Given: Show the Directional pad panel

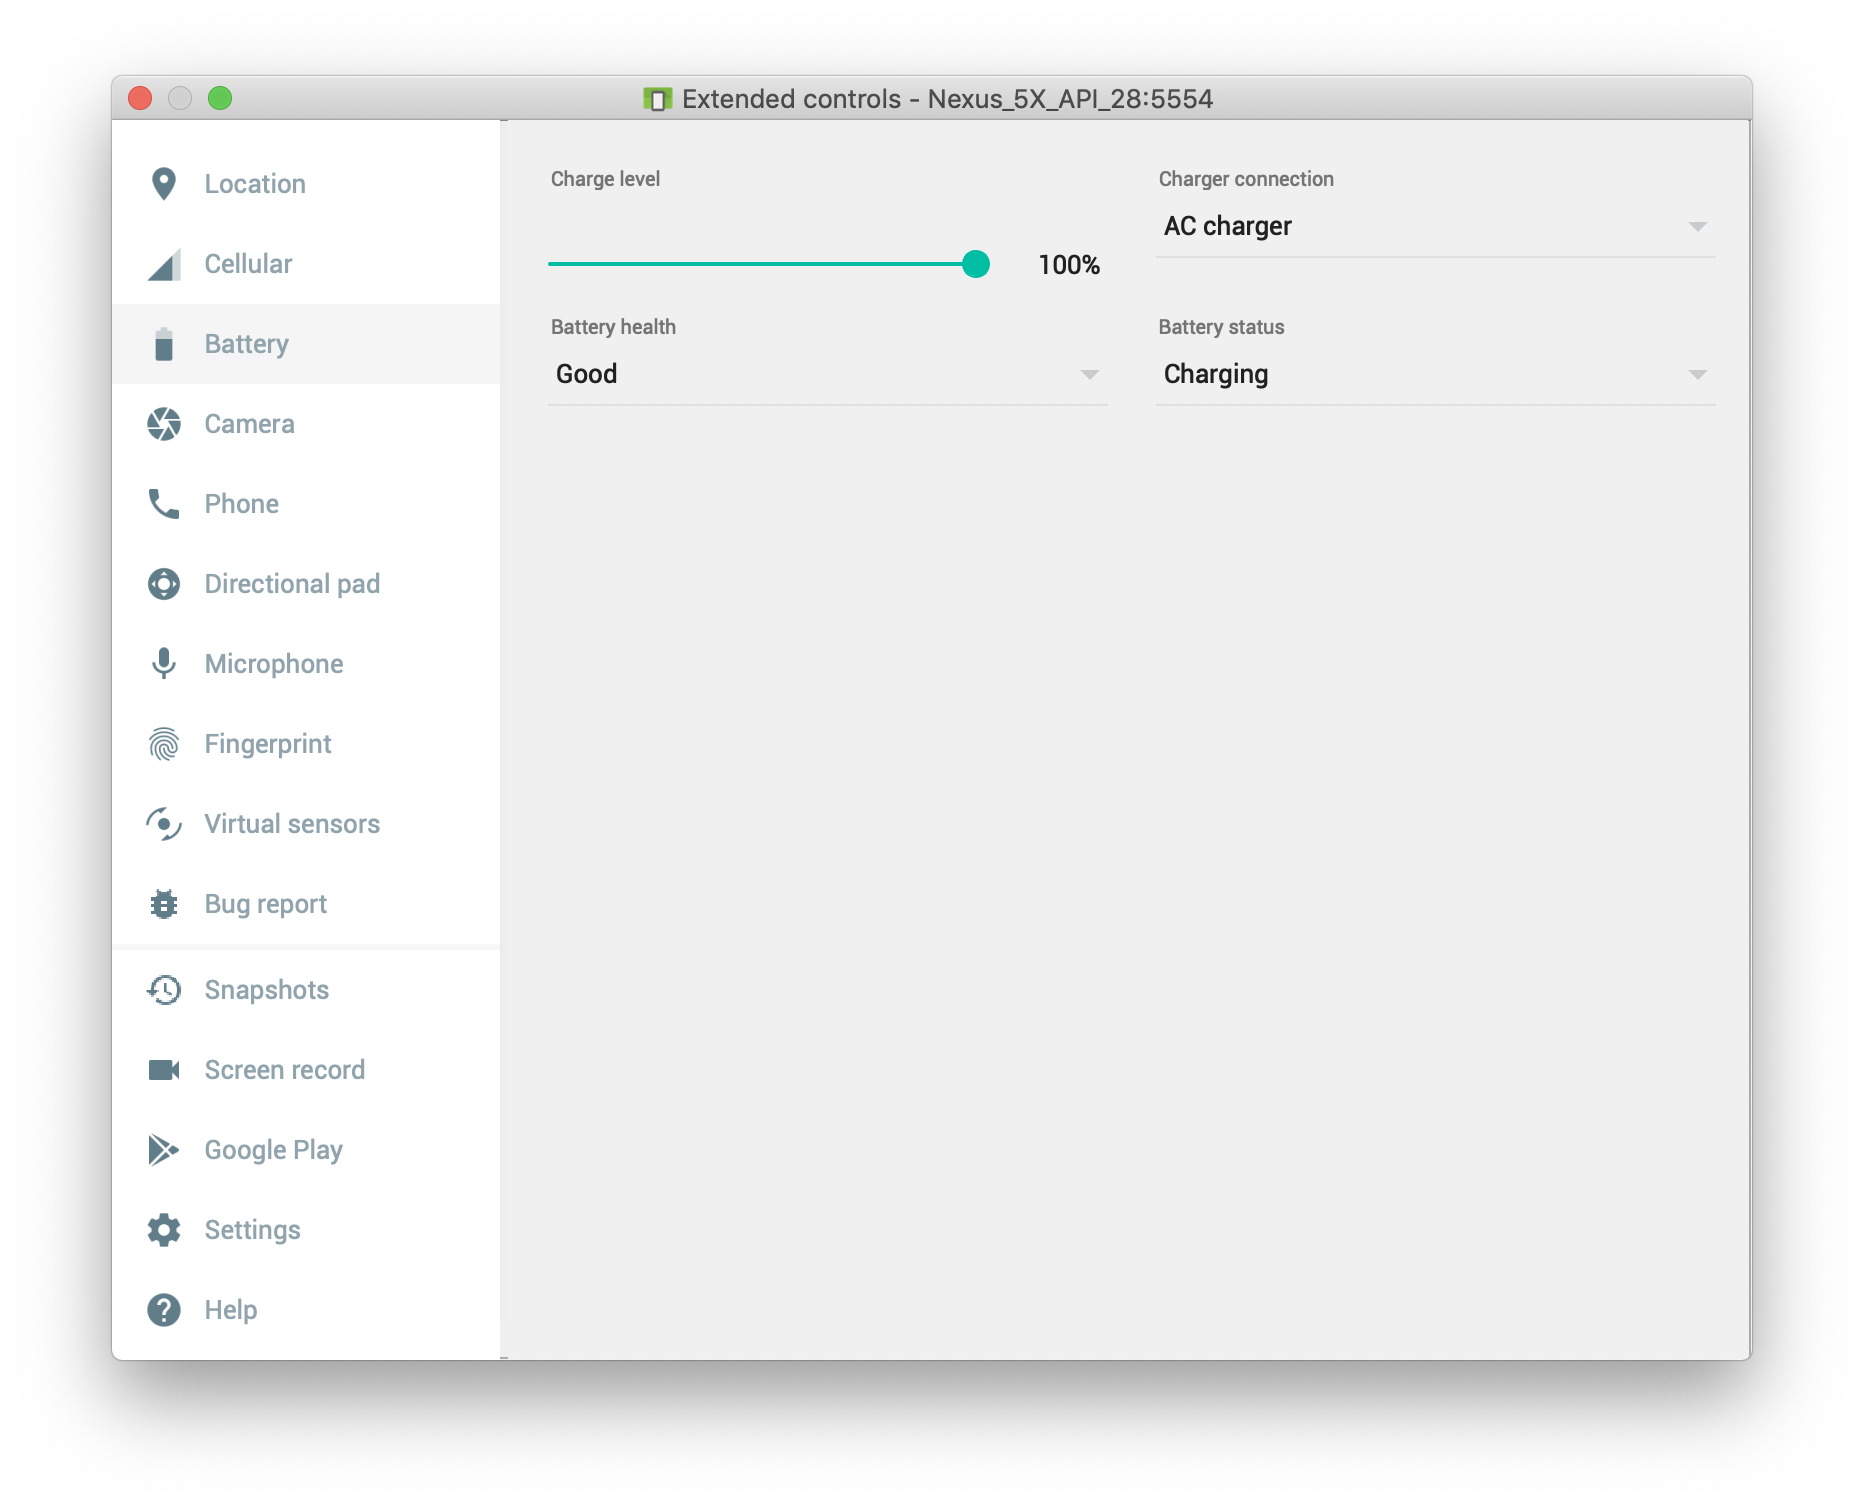Looking at the screenshot, I should (x=306, y=584).
